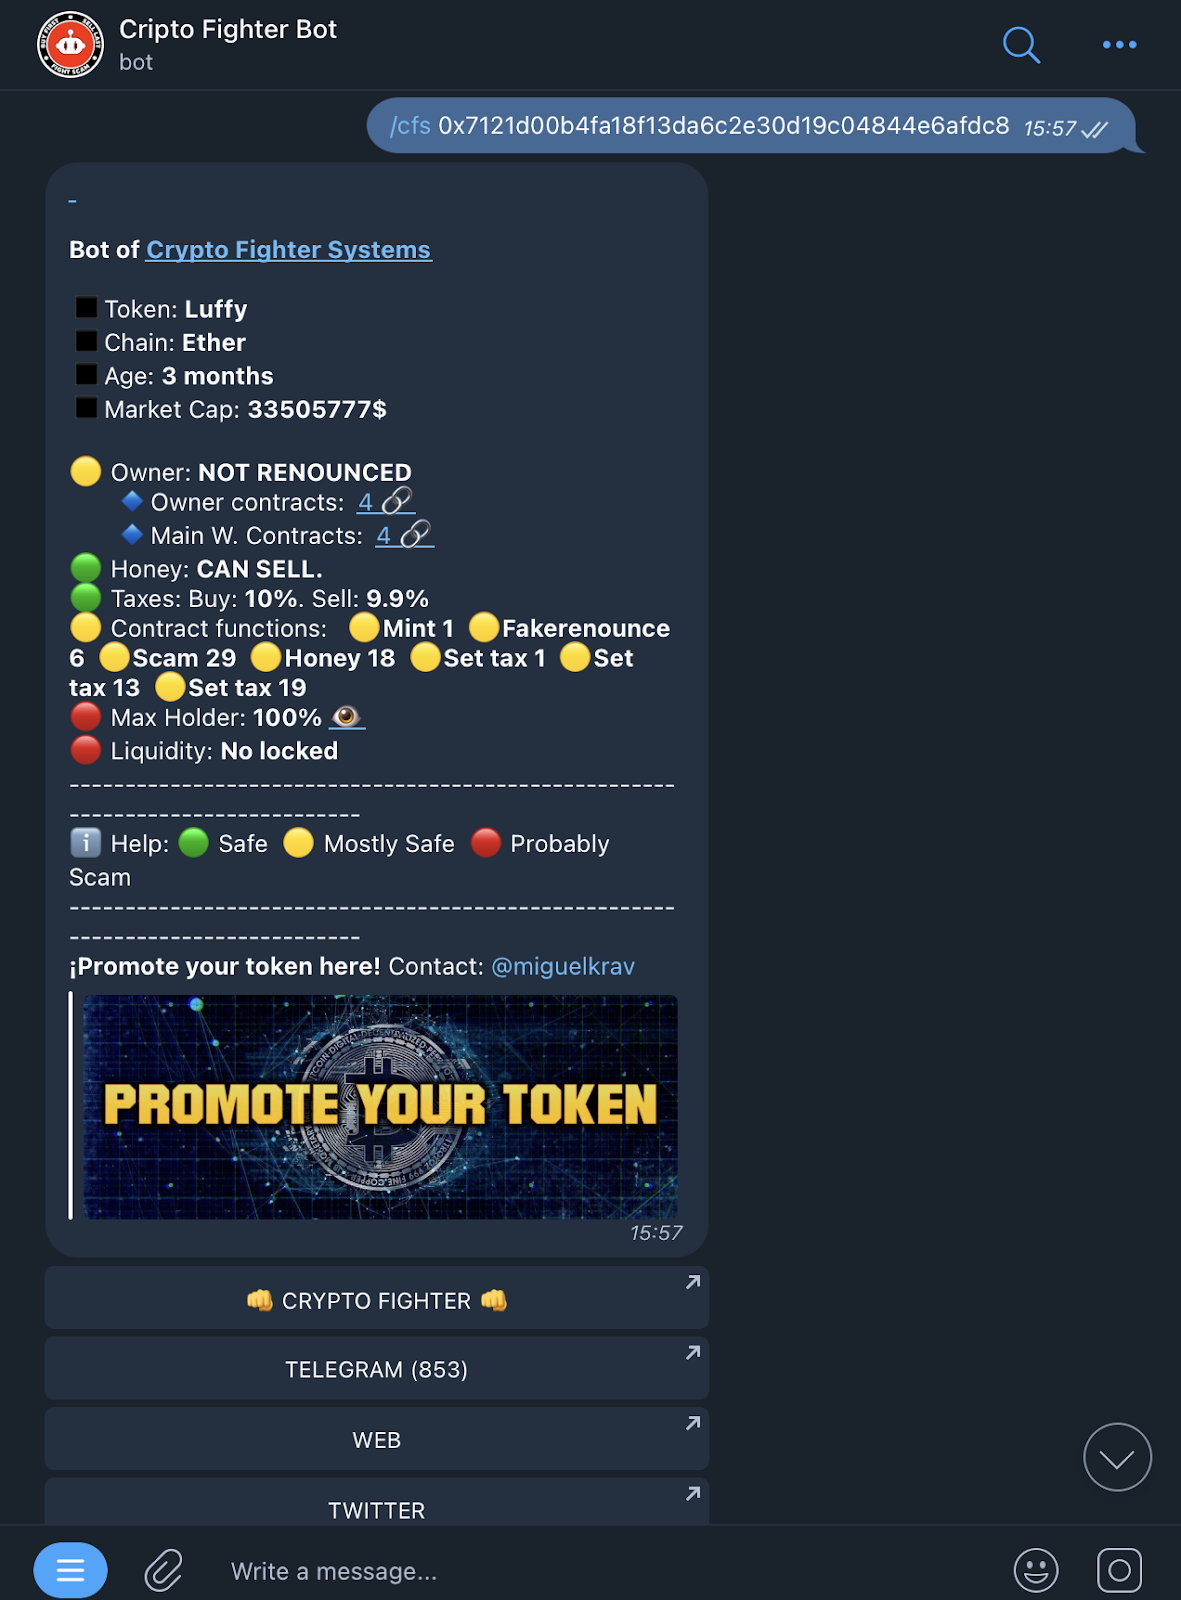Open the three-dot more options menu
This screenshot has width=1181, height=1600.
(1119, 45)
